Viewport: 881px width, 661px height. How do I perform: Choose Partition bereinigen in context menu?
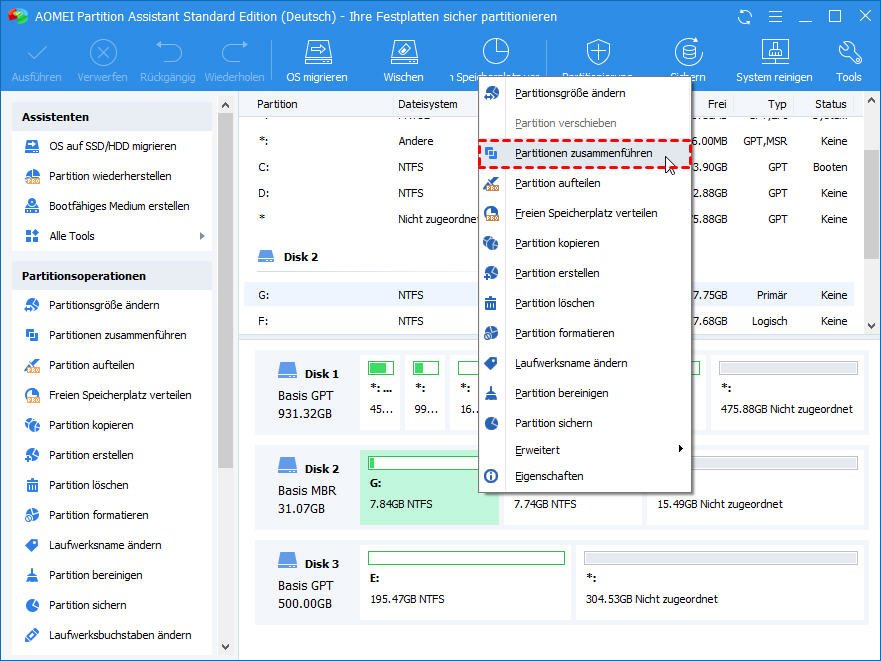coord(584,393)
